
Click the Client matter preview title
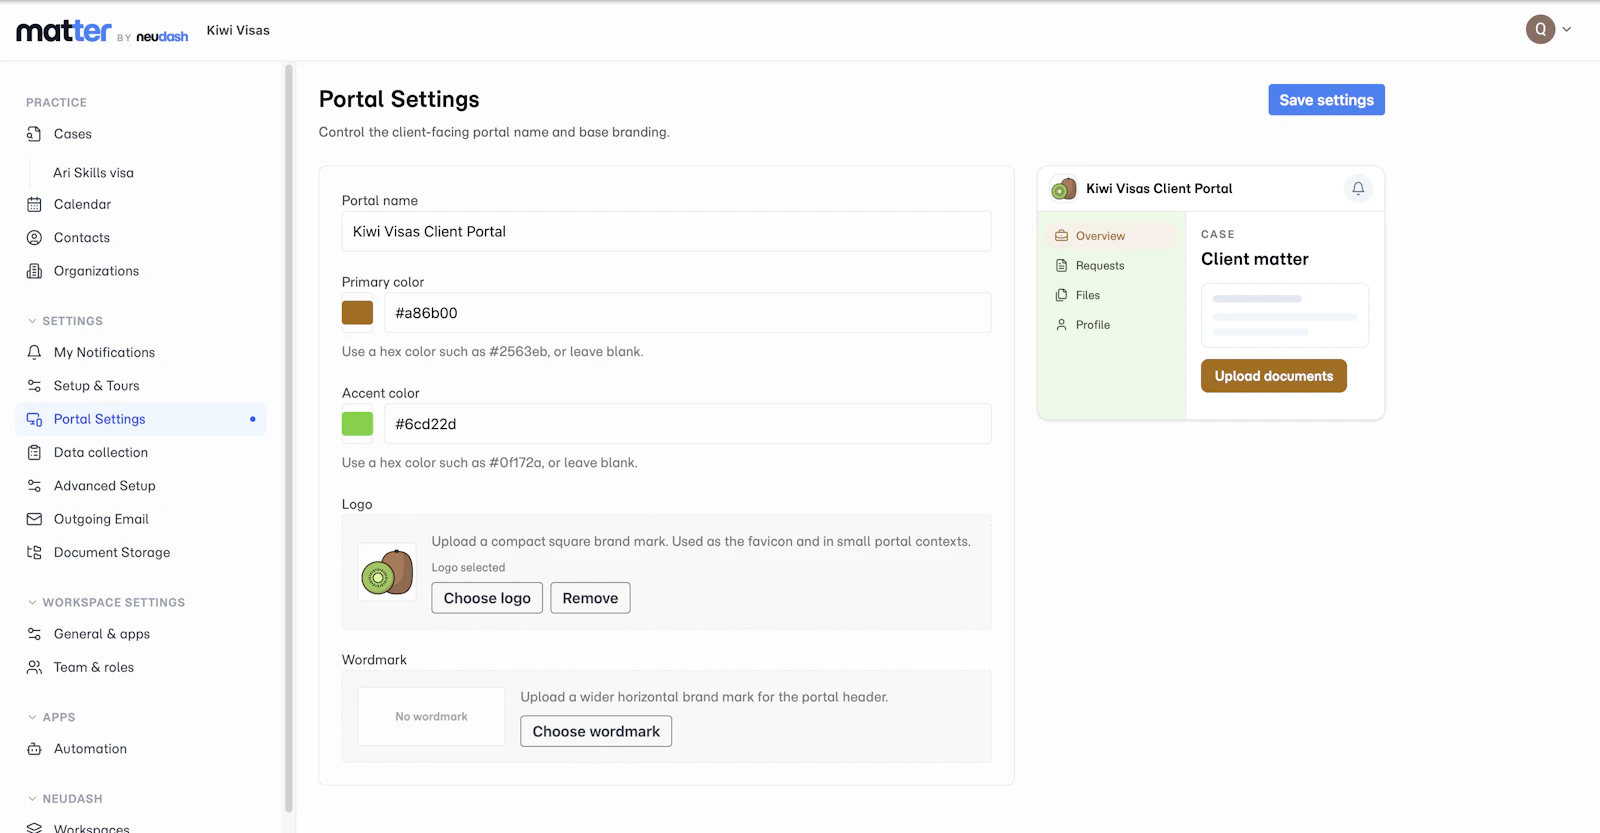1254,259
